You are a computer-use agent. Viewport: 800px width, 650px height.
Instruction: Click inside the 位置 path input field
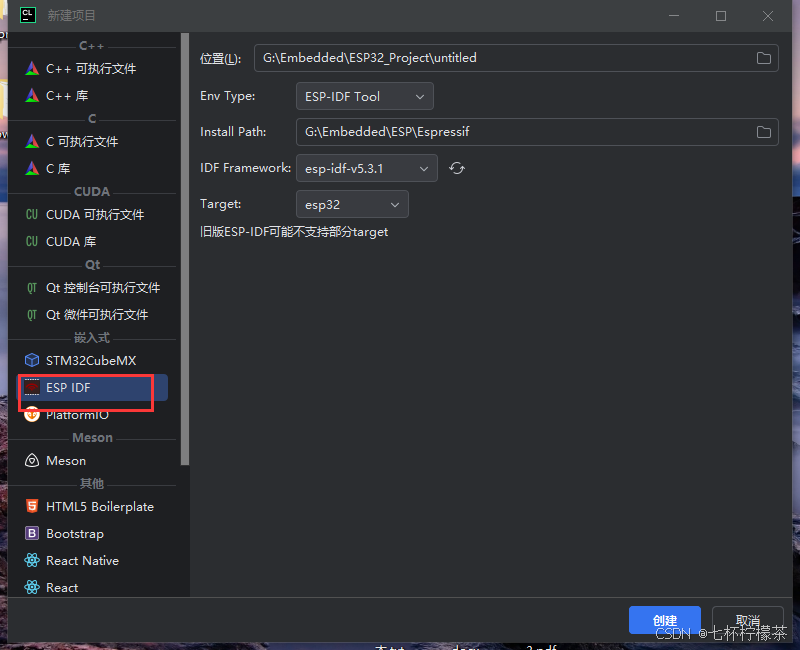pos(500,58)
